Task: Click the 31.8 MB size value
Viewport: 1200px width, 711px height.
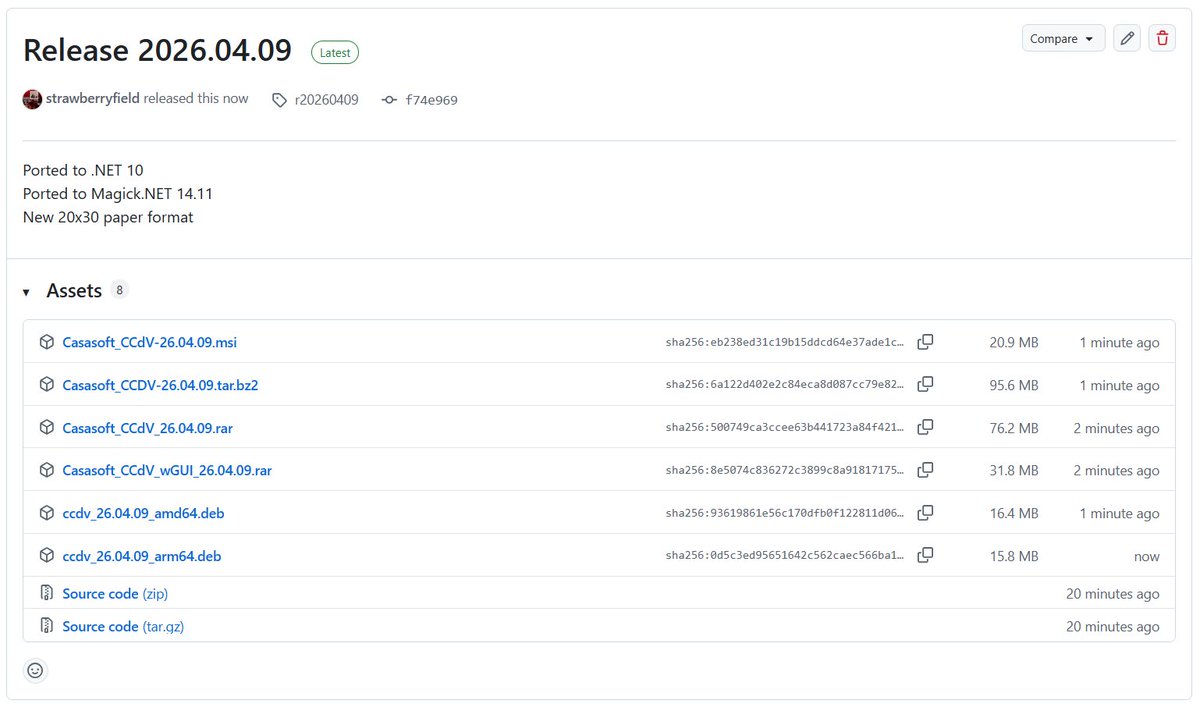Action: click(1014, 471)
